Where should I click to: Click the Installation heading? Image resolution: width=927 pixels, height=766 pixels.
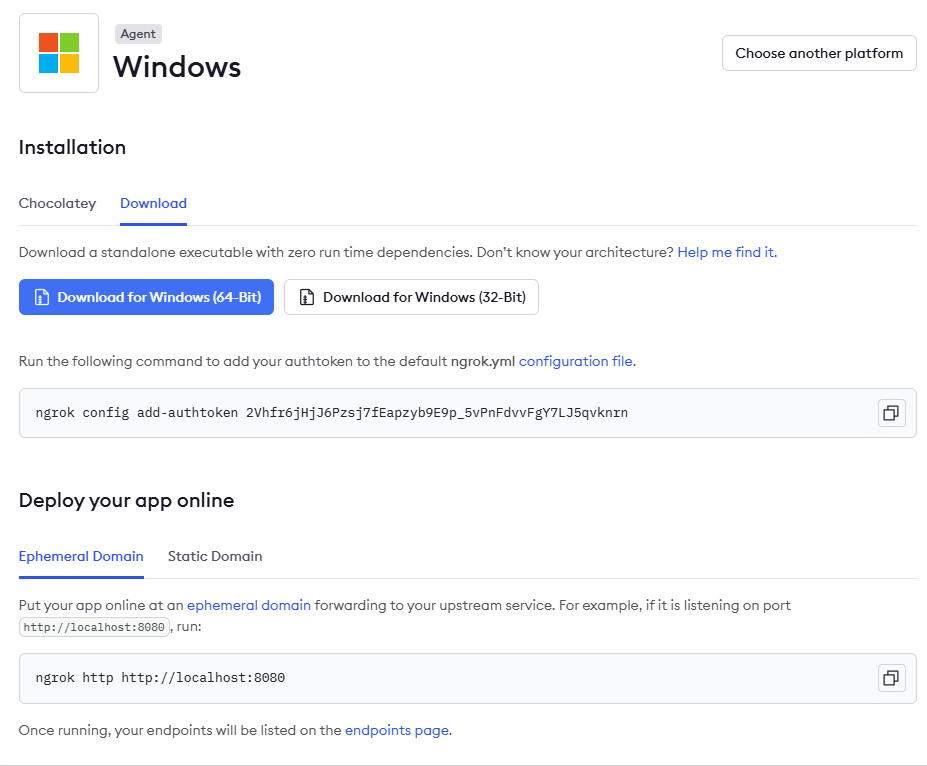point(72,147)
